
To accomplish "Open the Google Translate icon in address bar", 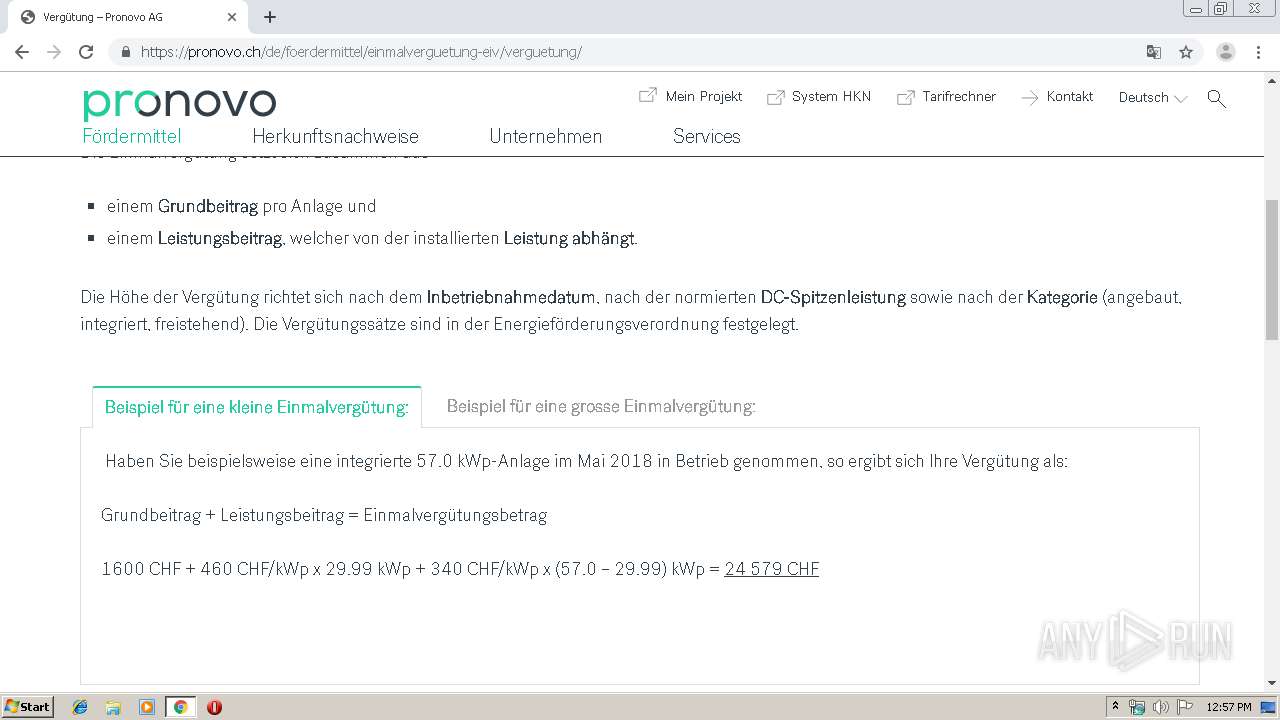I will [x=1154, y=52].
